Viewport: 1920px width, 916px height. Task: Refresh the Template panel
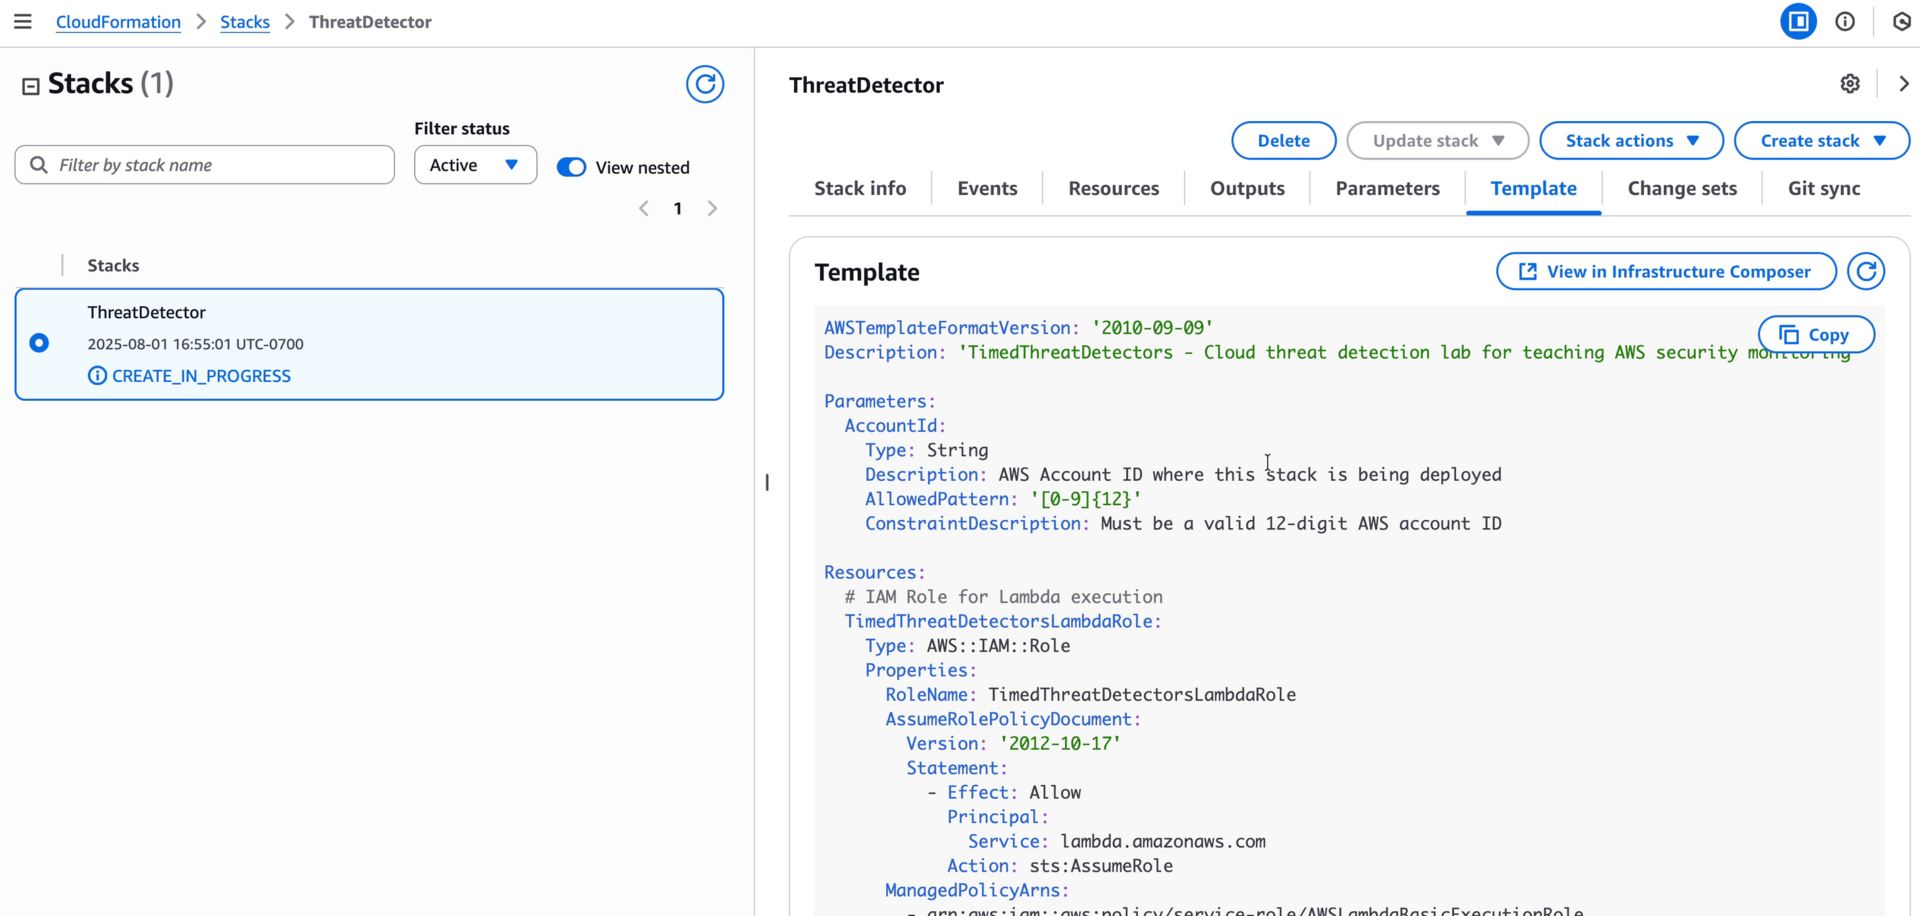[1866, 271]
